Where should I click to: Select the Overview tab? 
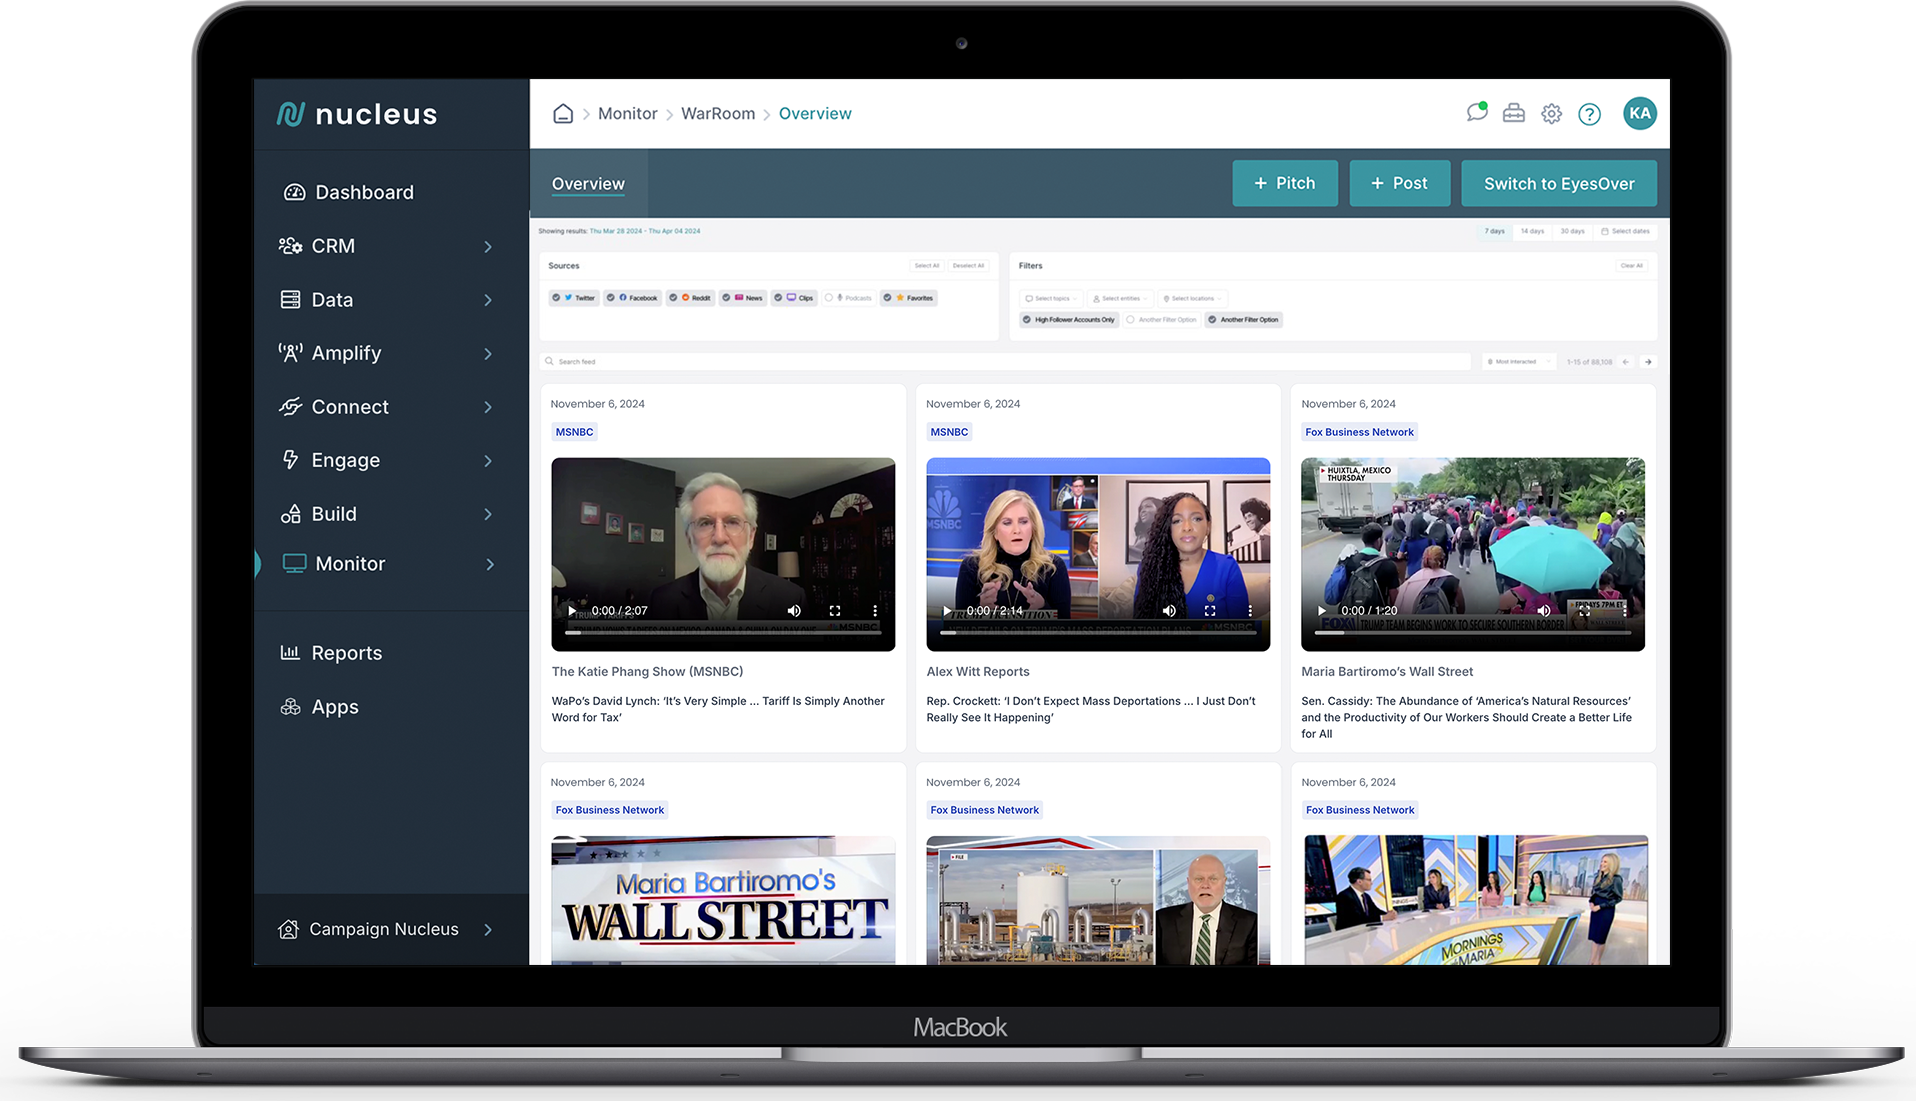pos(588,183)
